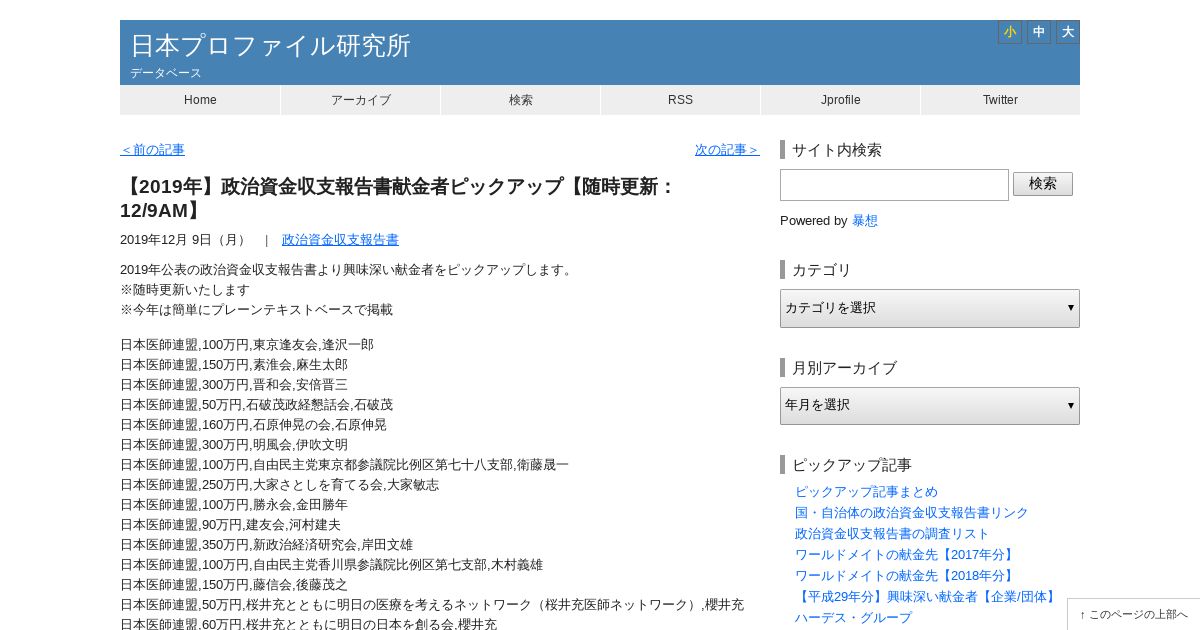Screen dimensions: 1200x630
Task: Open ワールドメイトの献金先【2018年分】 link
Action: [906, 576]
